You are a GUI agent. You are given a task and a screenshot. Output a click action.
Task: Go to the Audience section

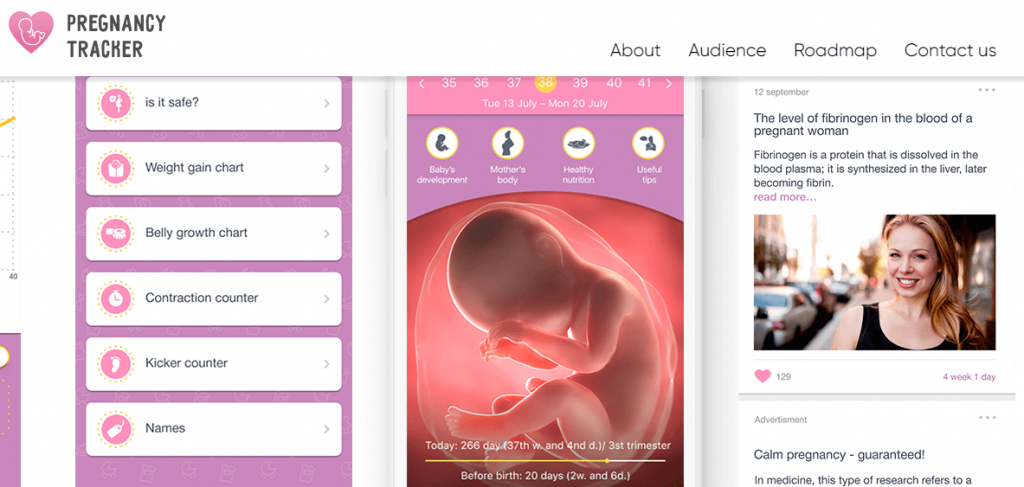point(727,50)
